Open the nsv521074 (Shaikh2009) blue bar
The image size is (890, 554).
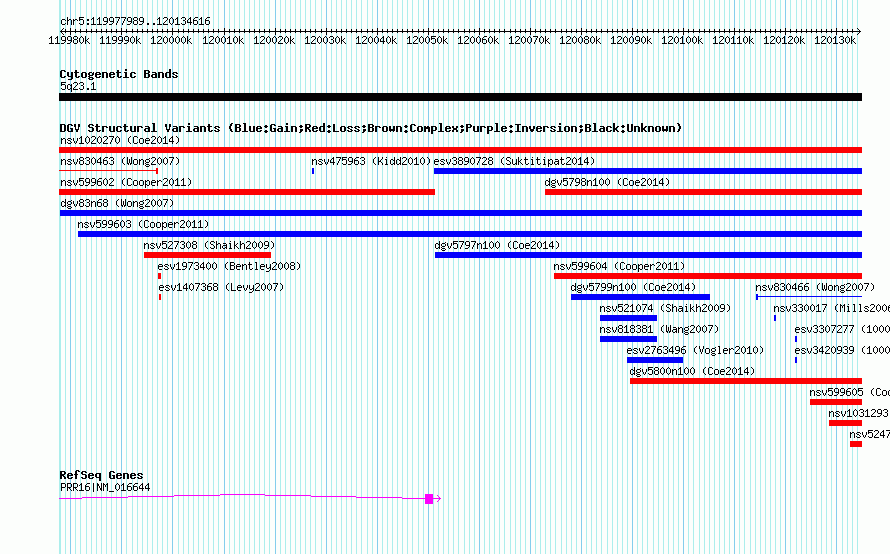[628, 318]
